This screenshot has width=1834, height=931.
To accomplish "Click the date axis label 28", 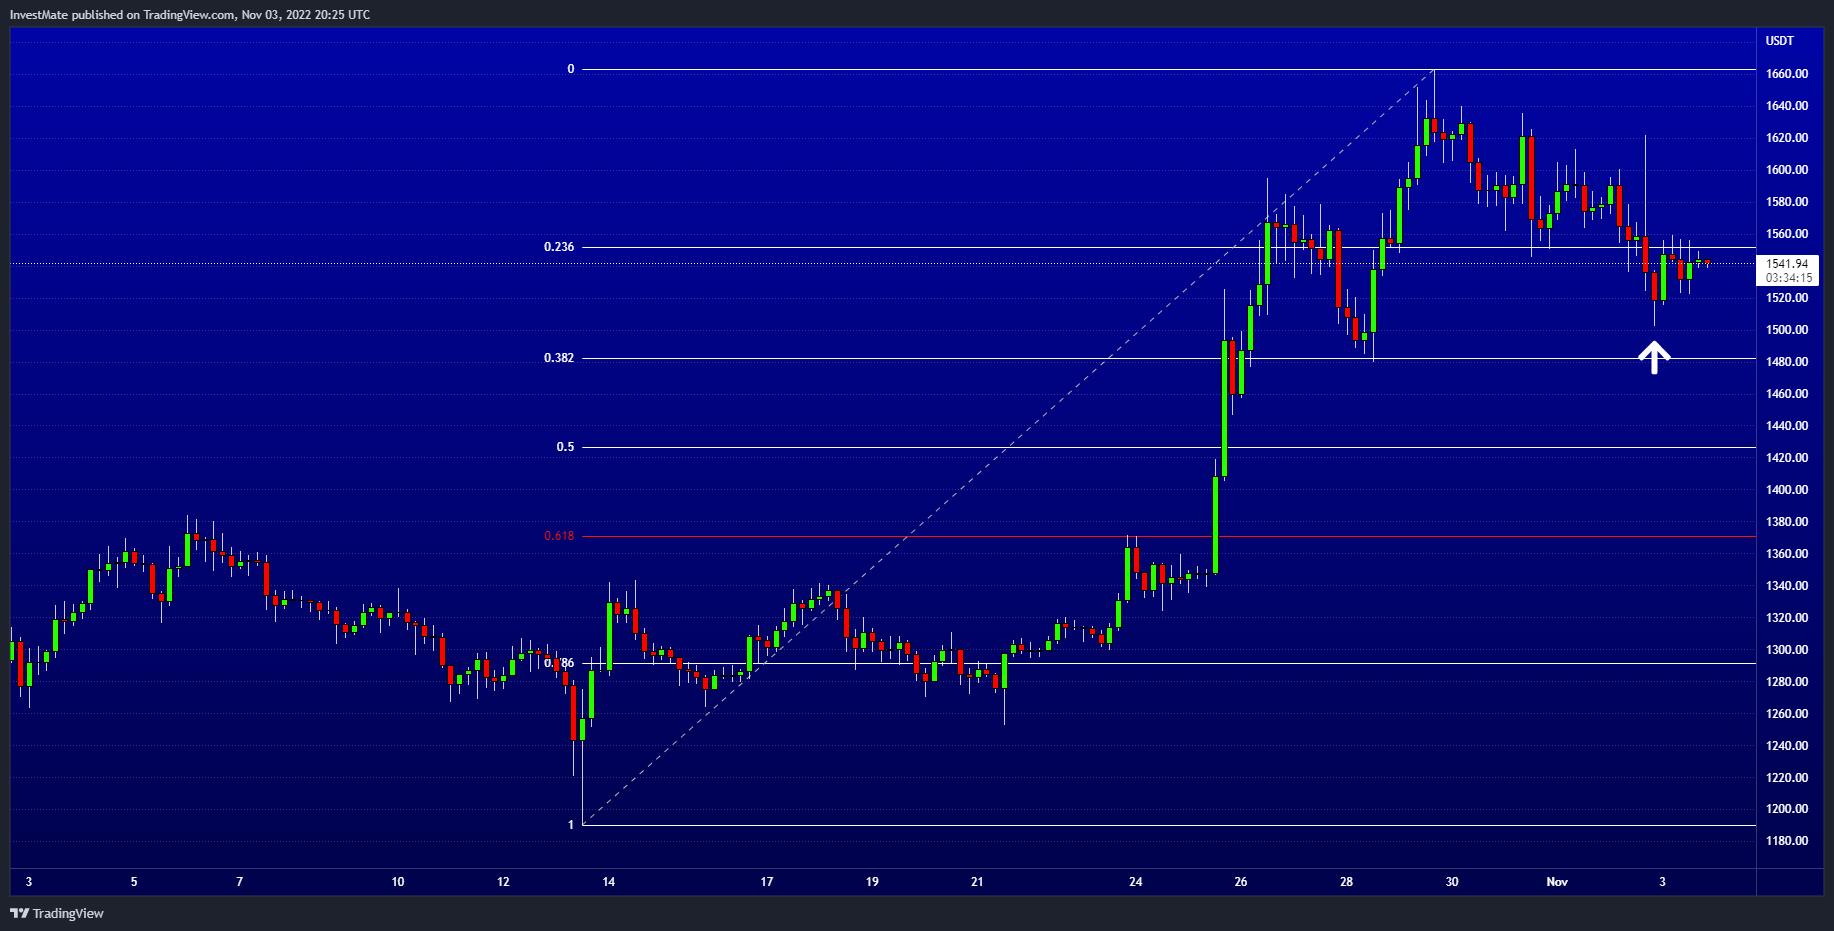I will pyautogui.click(x=1347, y=882).
